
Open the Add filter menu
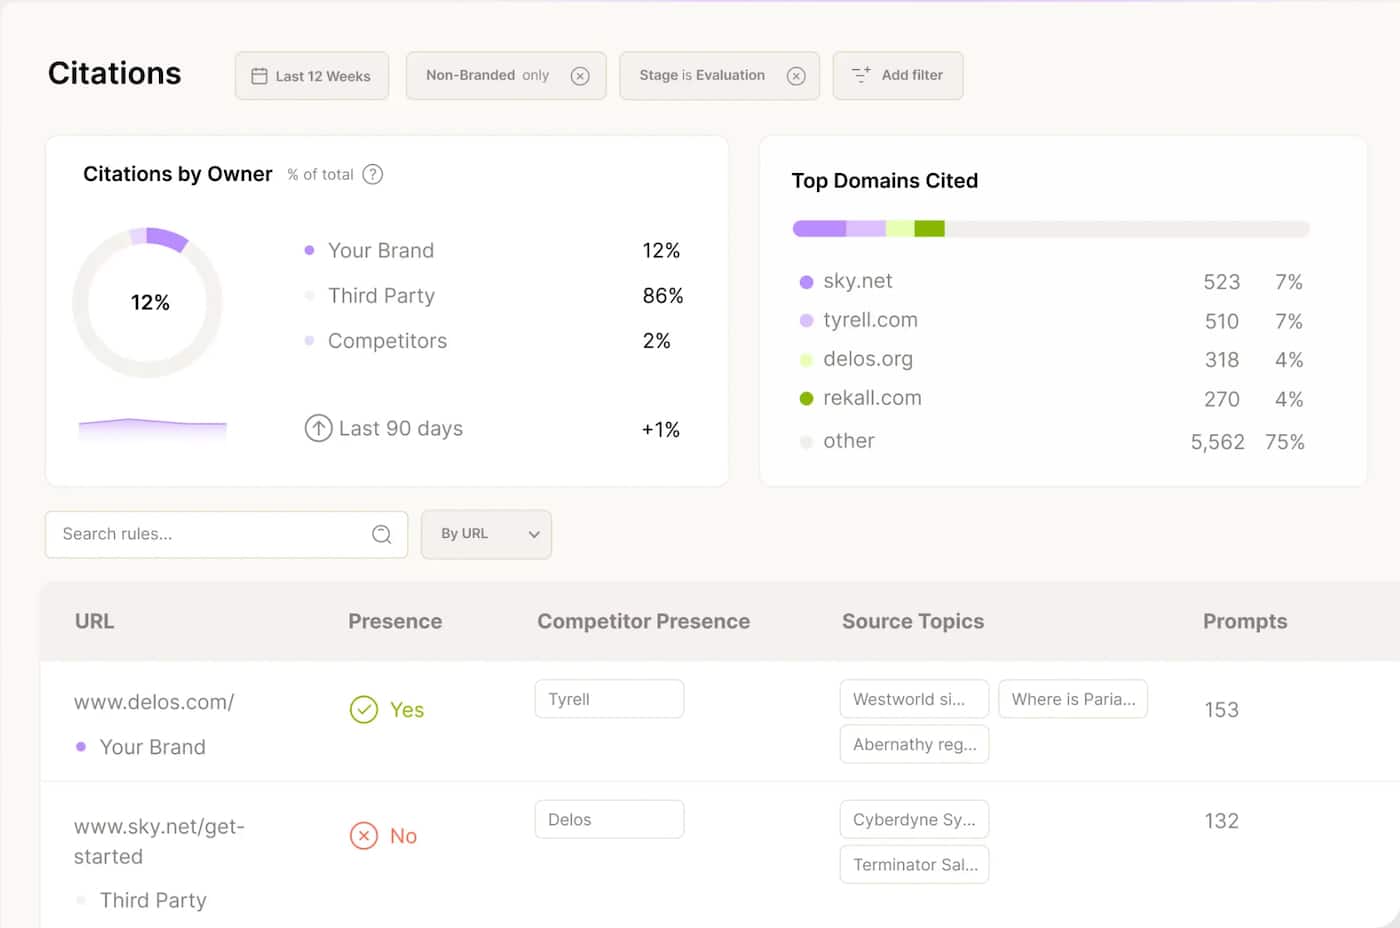point(897,75)
